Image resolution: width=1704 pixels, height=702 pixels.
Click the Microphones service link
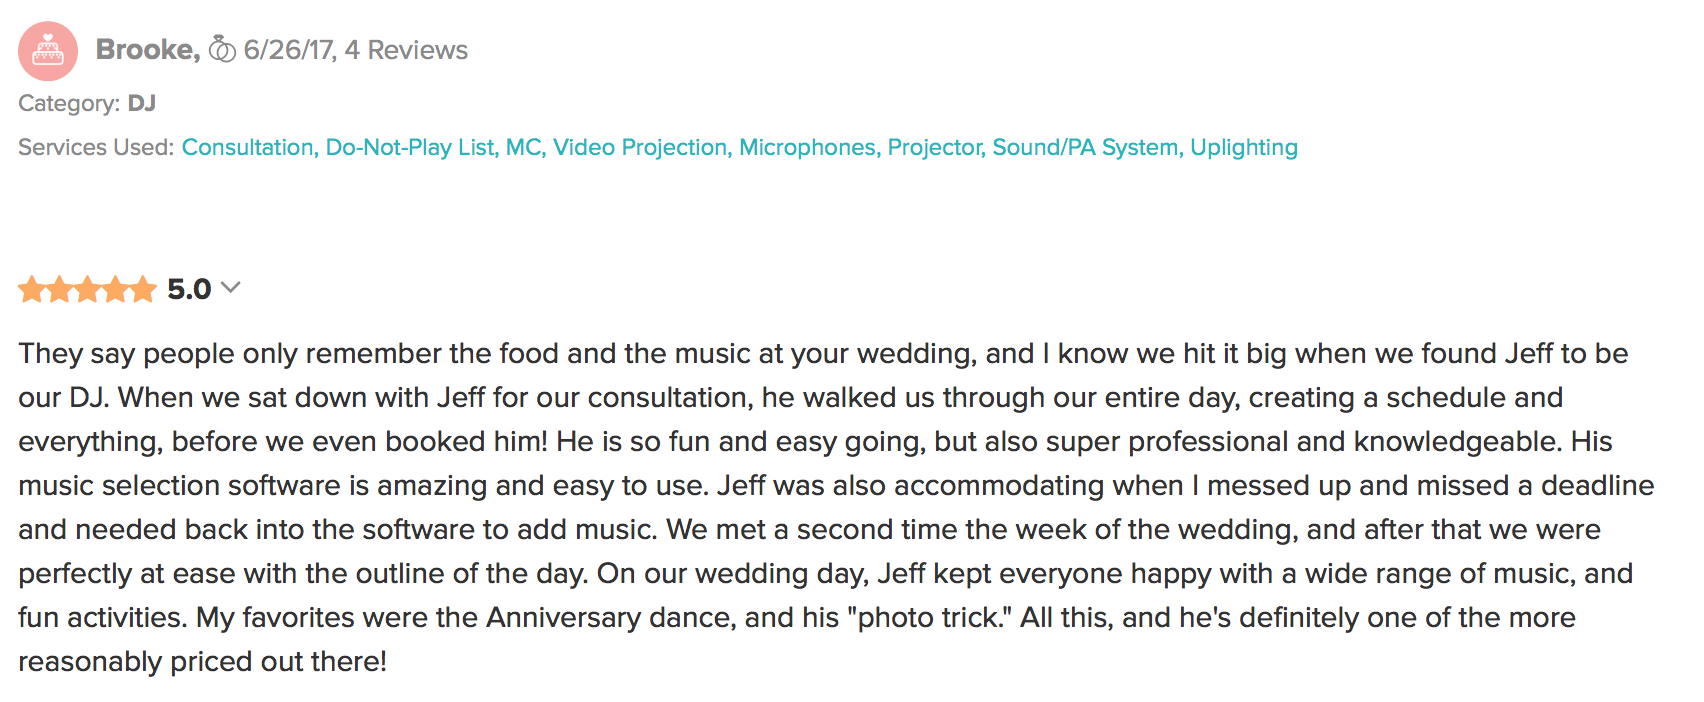[810, 147]
